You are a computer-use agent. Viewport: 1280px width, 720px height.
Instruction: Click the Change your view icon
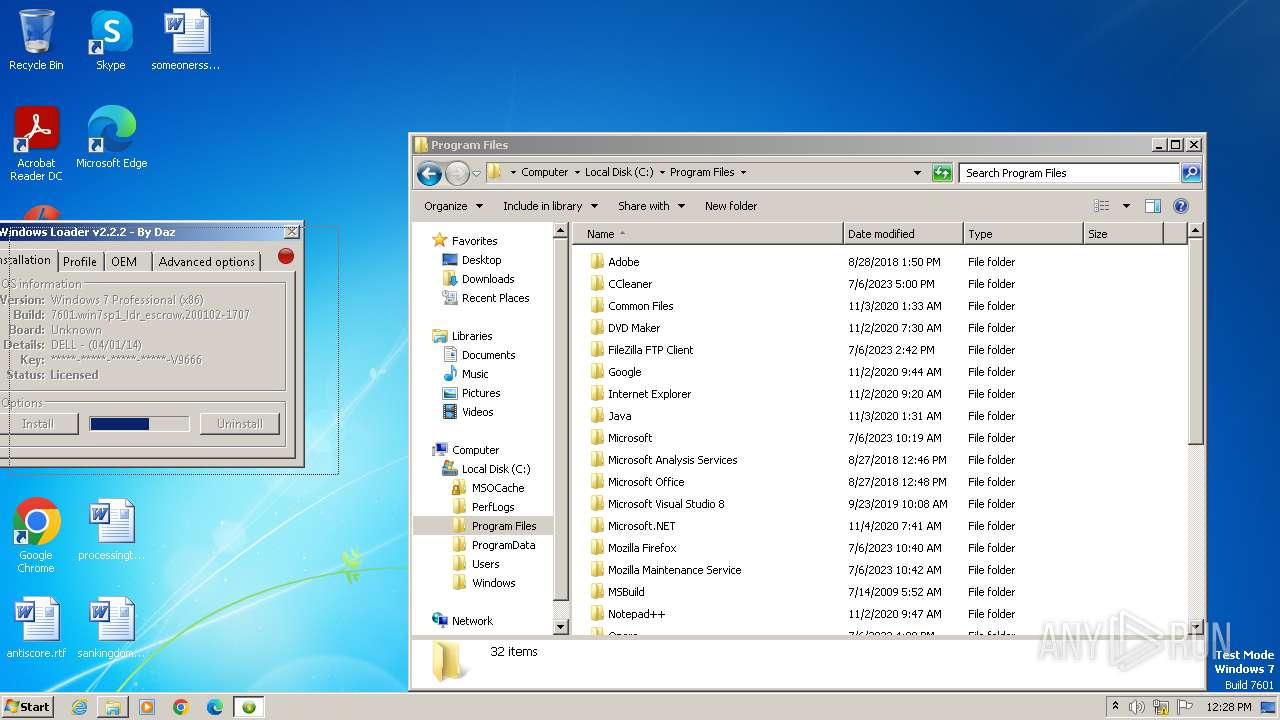(x=1101, y=206)
